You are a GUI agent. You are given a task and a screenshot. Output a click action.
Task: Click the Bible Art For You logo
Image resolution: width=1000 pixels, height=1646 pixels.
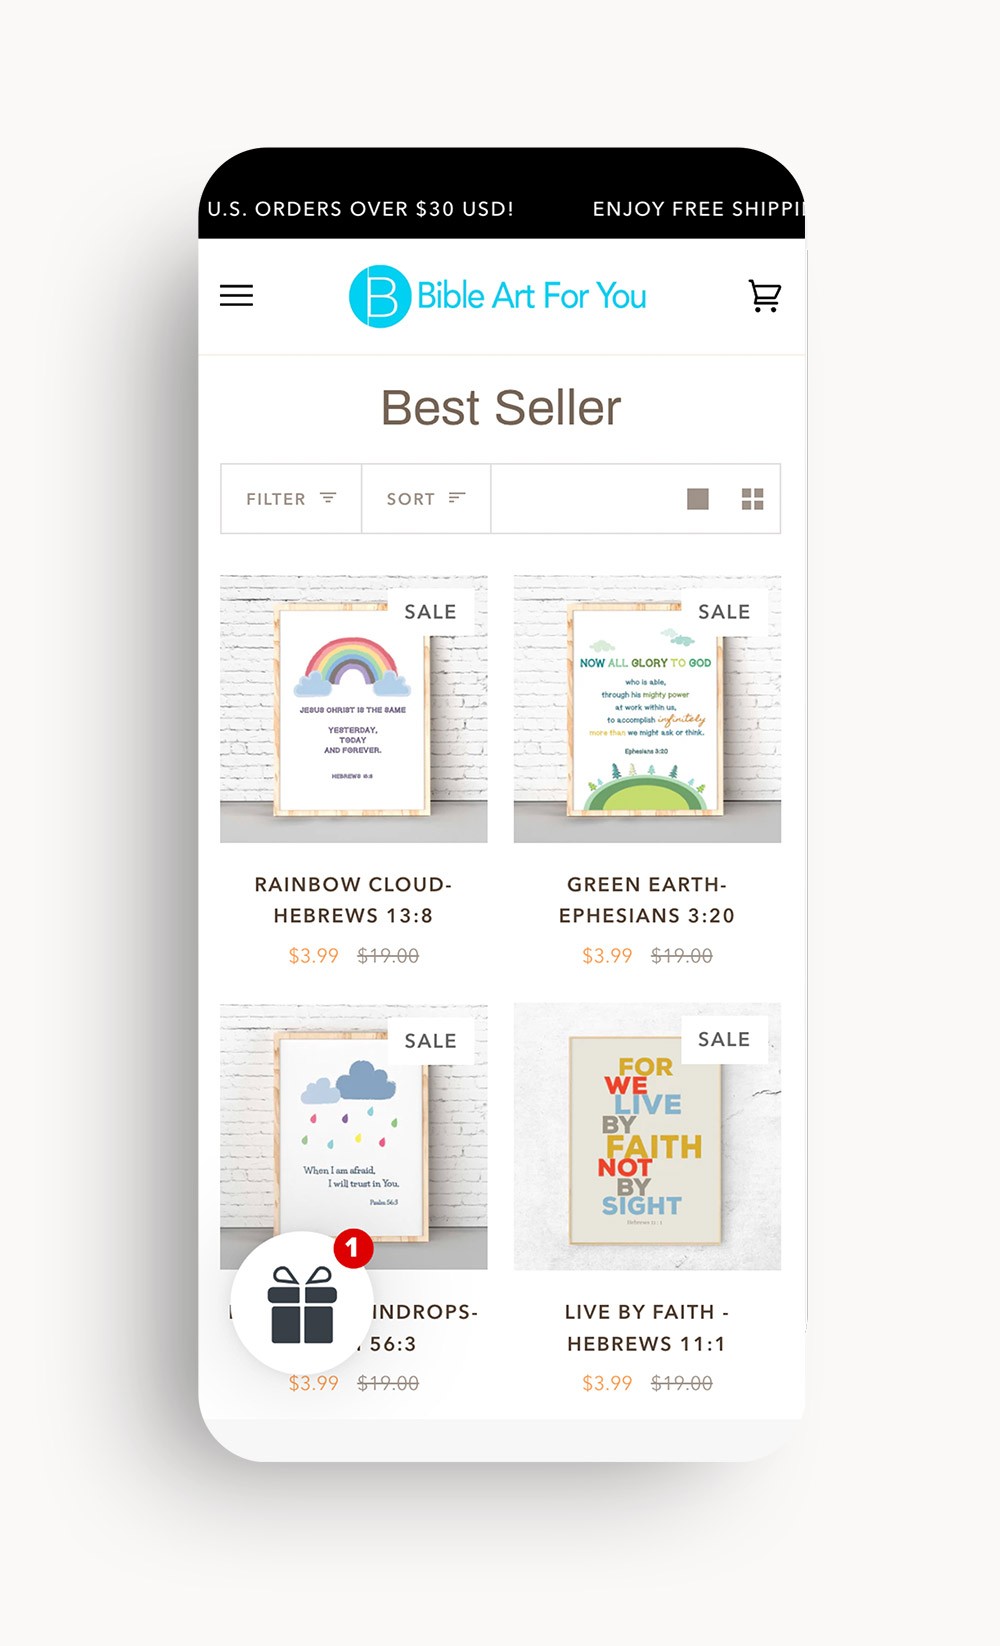pyautogui.click(x=498, y=296)
